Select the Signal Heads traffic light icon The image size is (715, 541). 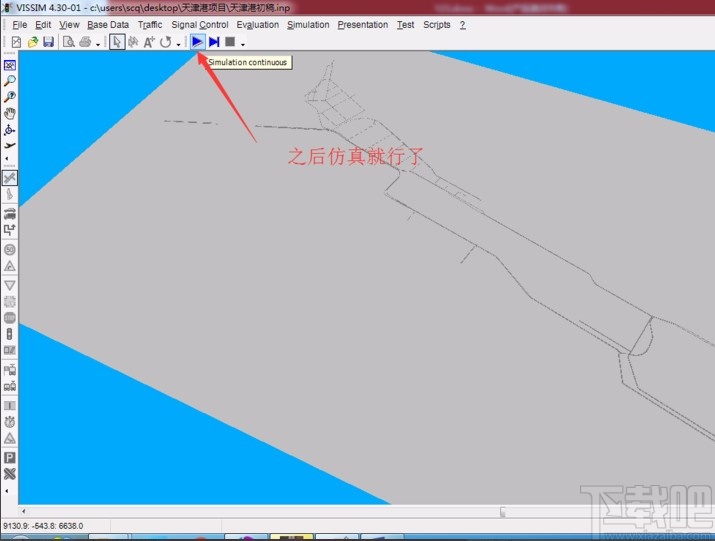click(10, 334)
